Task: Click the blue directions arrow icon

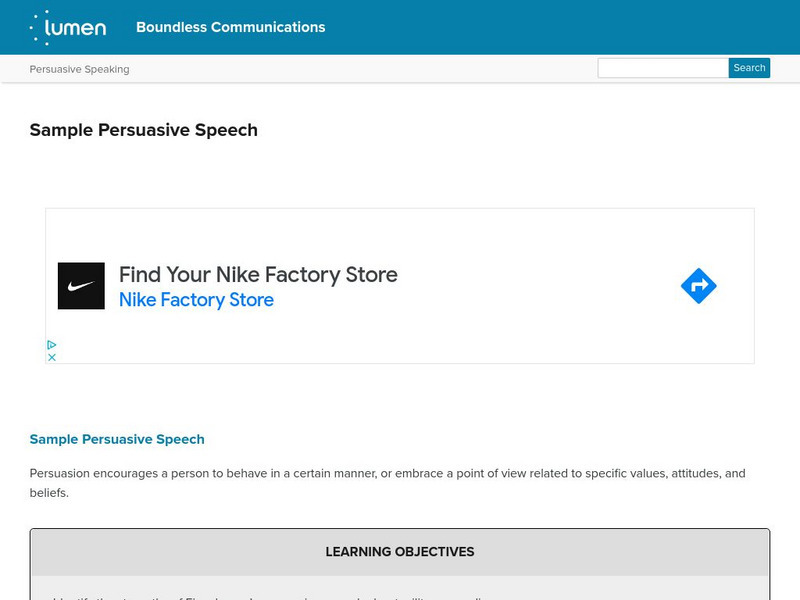Action: coord(698,286)
